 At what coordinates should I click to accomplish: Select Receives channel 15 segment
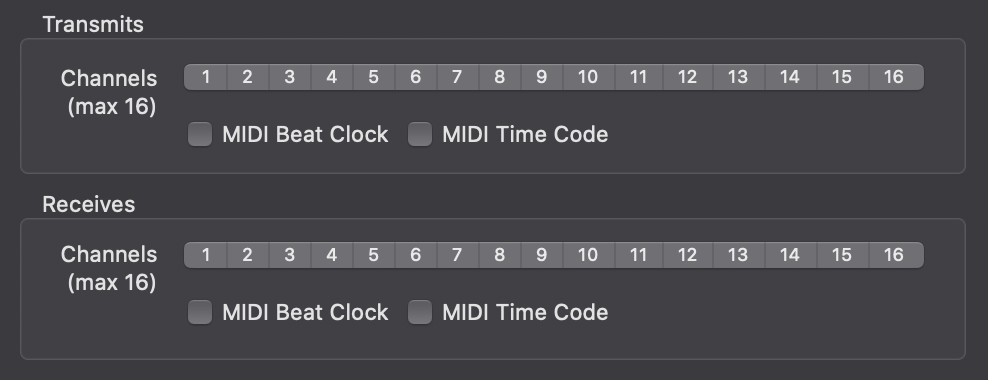point(842,255)
